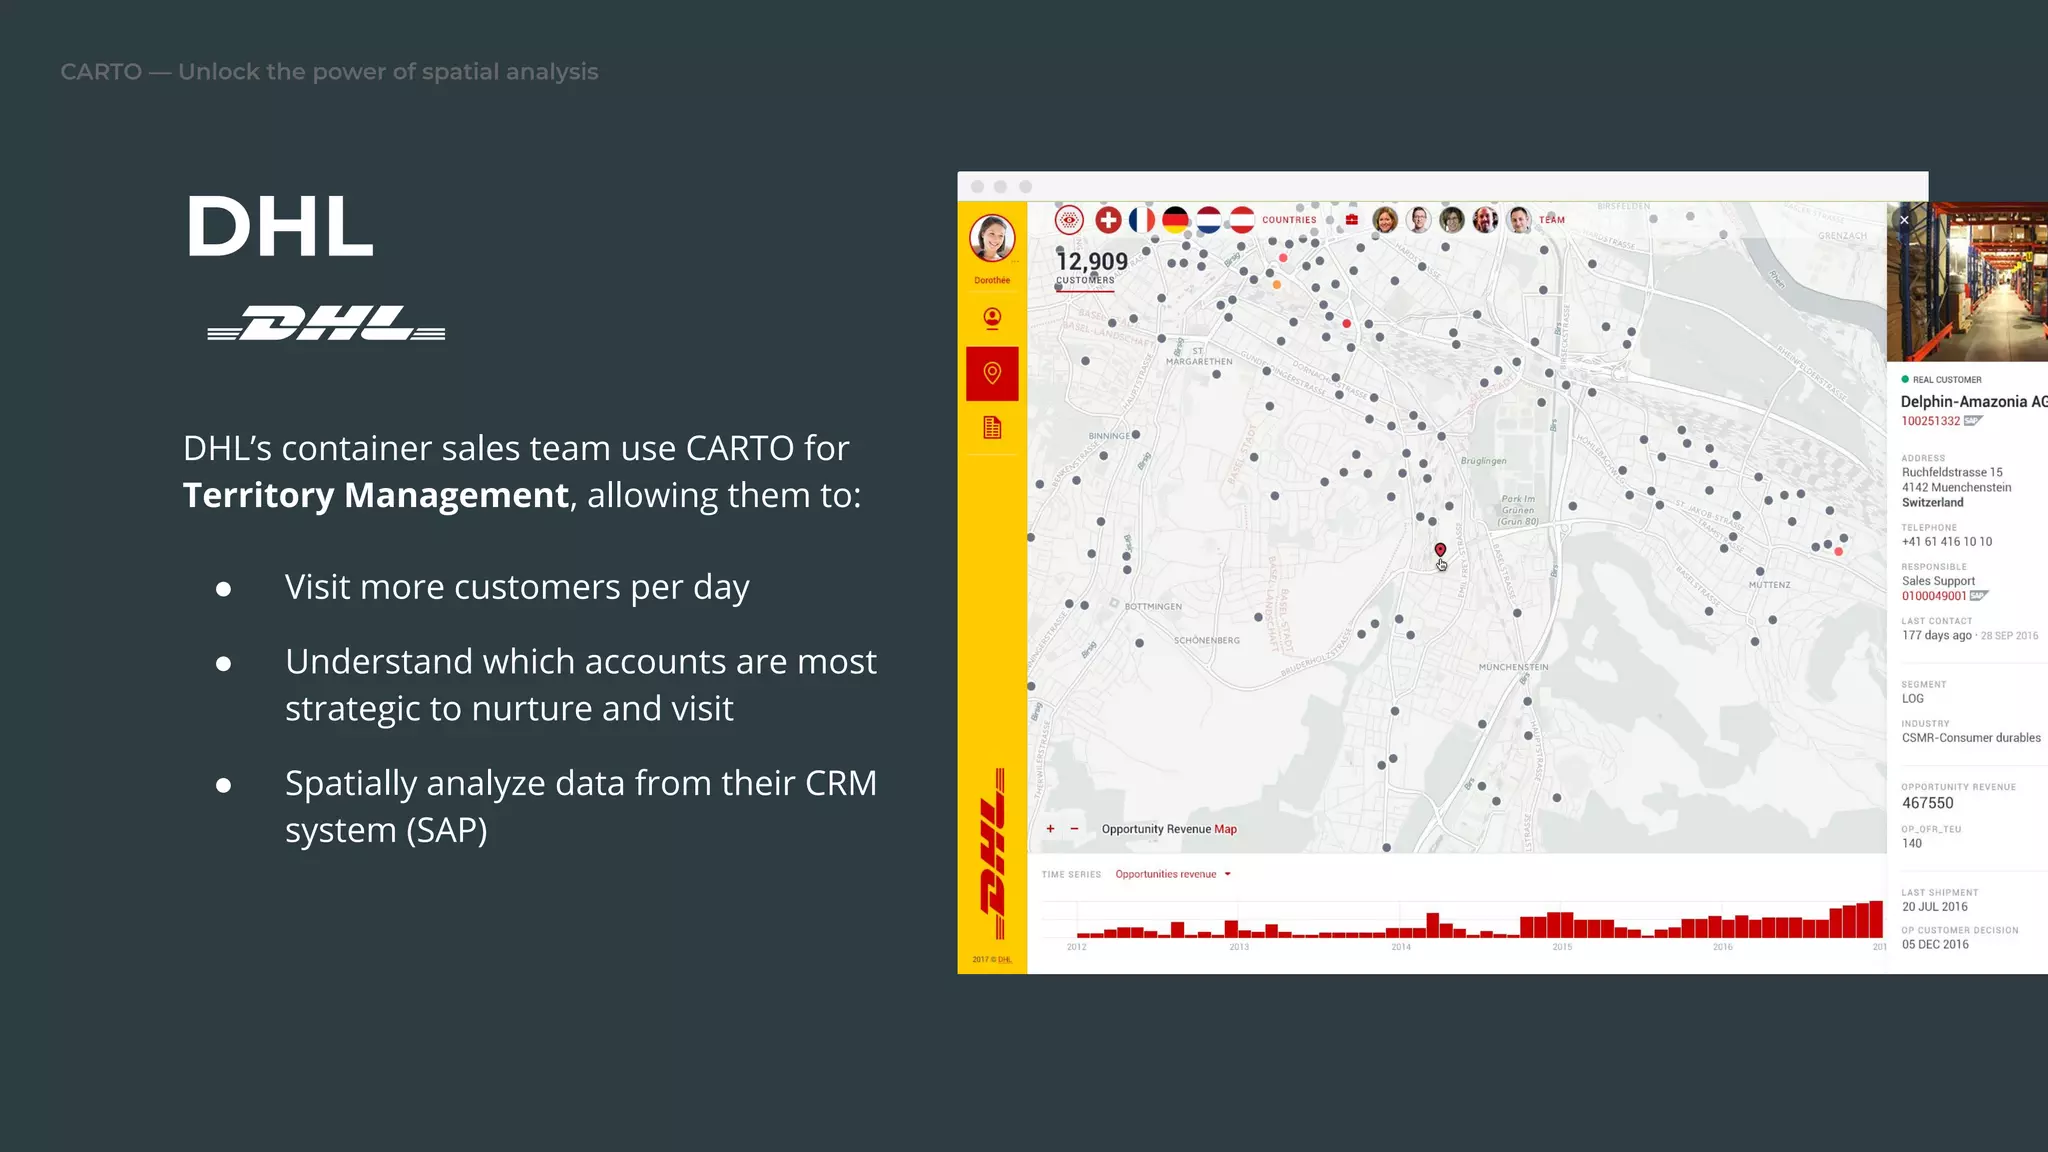Select the map pin sidebar icon
2048x1152 pixels.
[x=992, y=374]
